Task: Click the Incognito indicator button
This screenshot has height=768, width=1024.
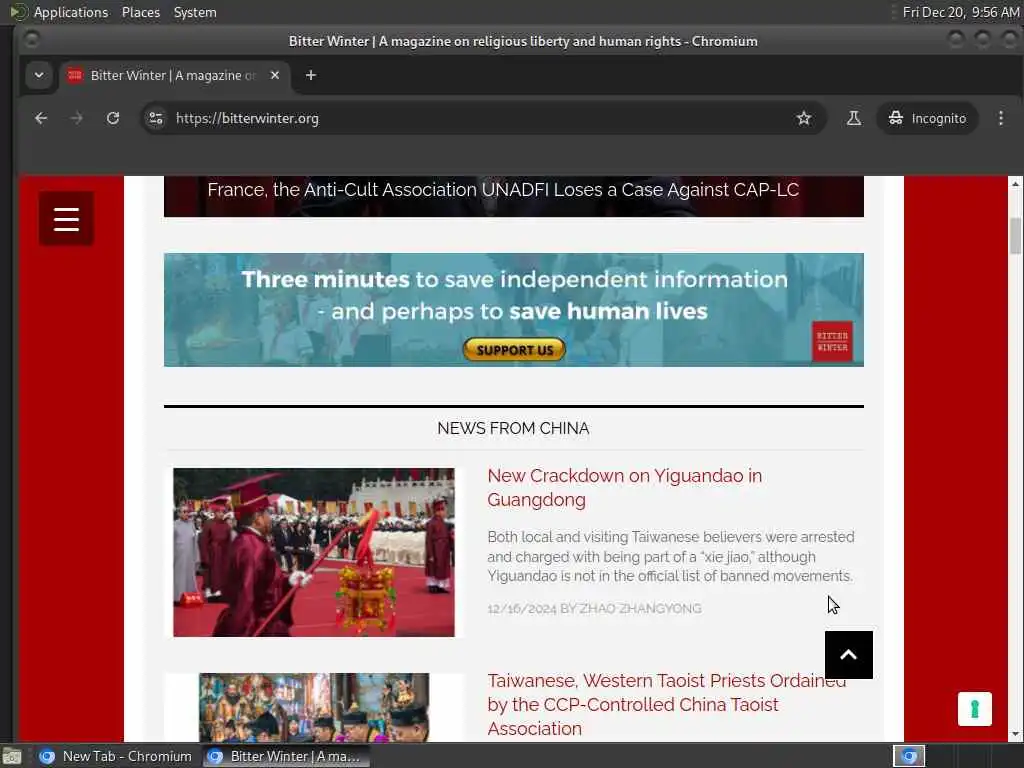Action: pos(927,118)
